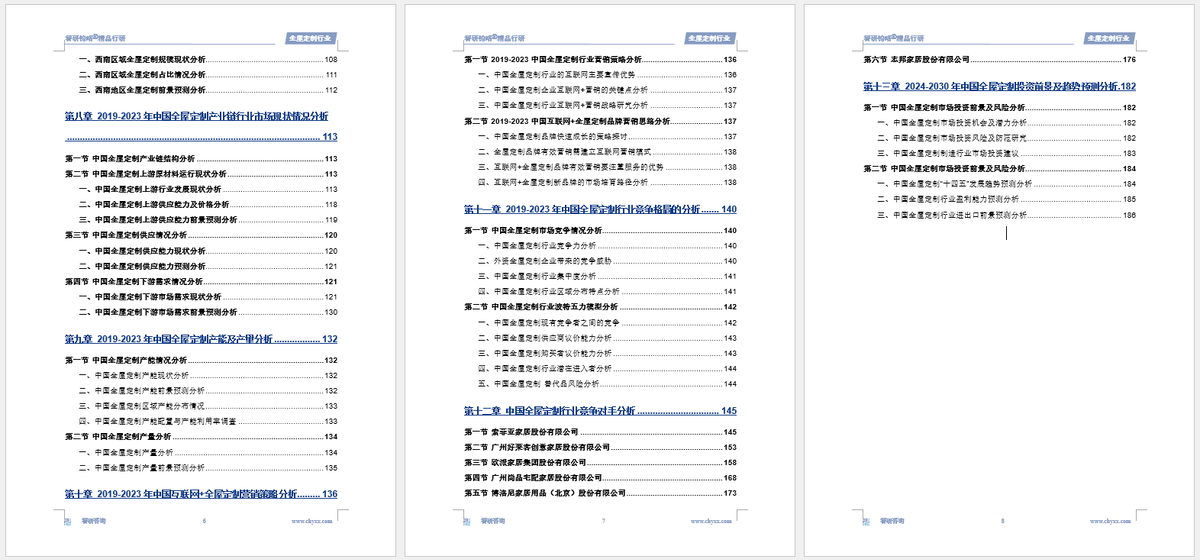The width and height of the screenshot is (1200, 560).
Task: Select 一、中国全屋定制供应能力现状分析 page 120
Action: point(209,251)
